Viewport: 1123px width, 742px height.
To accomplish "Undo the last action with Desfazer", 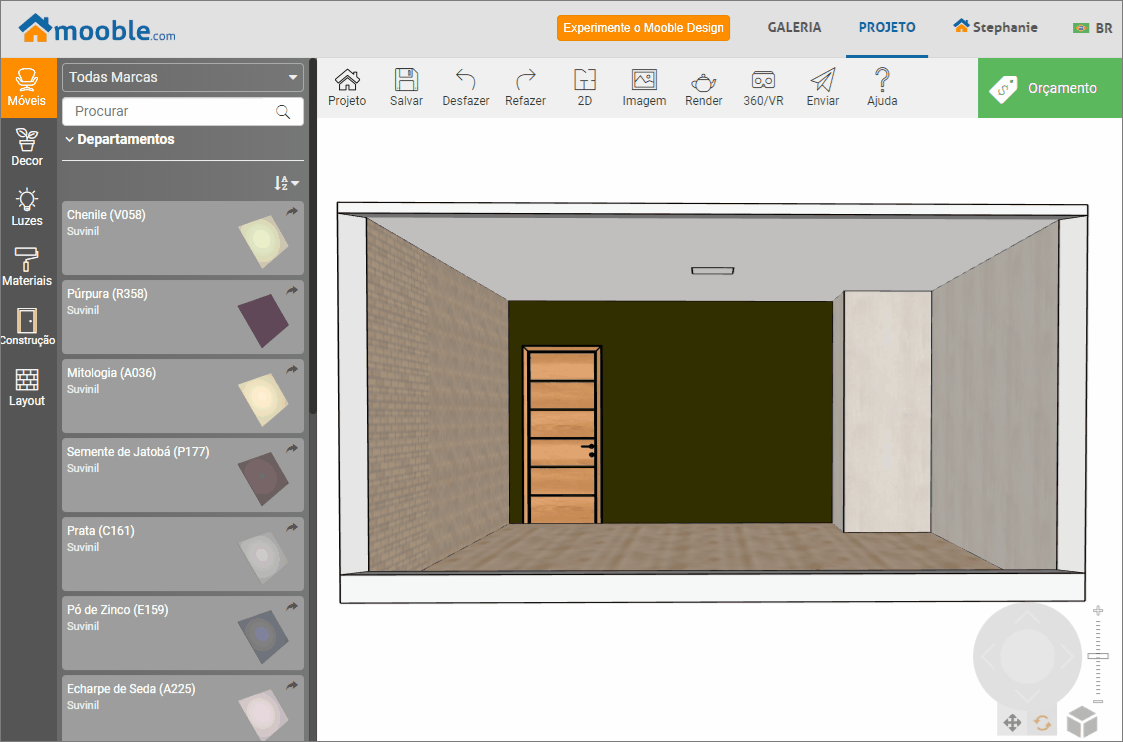I will [x=466, y=88].
